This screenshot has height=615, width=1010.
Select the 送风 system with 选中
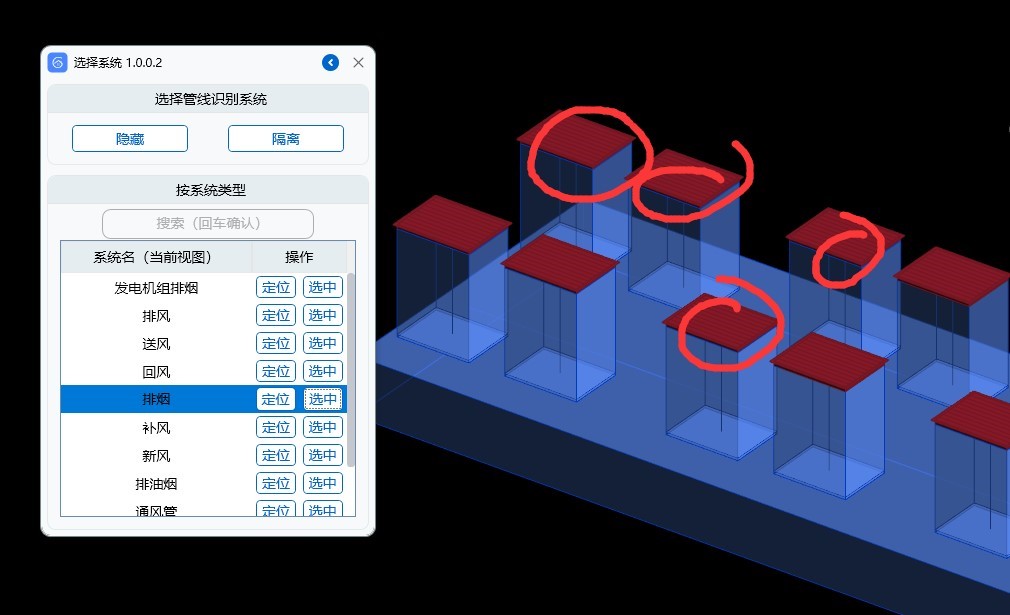322,344
